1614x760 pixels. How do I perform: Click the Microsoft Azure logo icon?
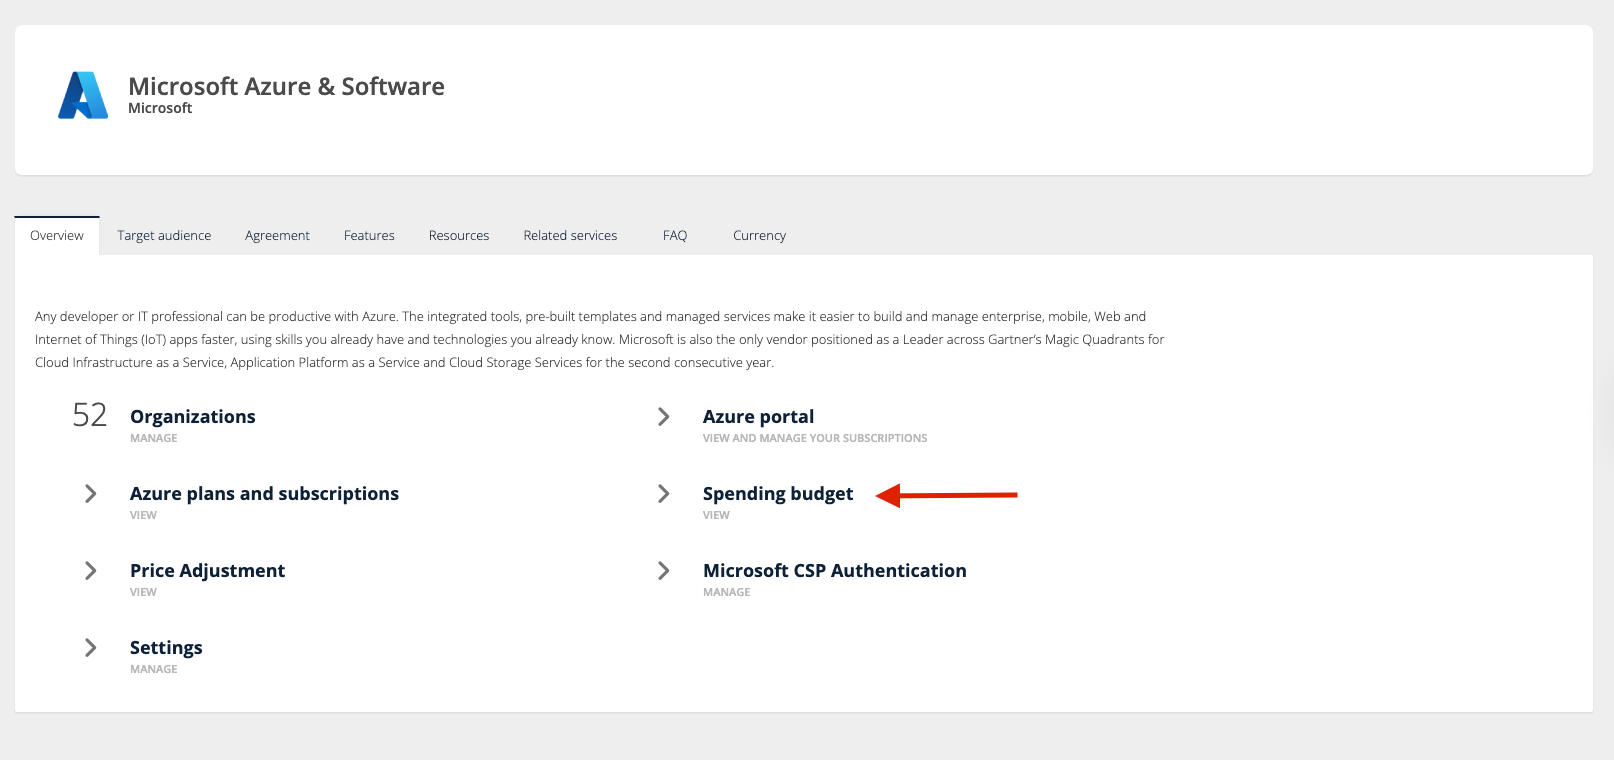83,95
